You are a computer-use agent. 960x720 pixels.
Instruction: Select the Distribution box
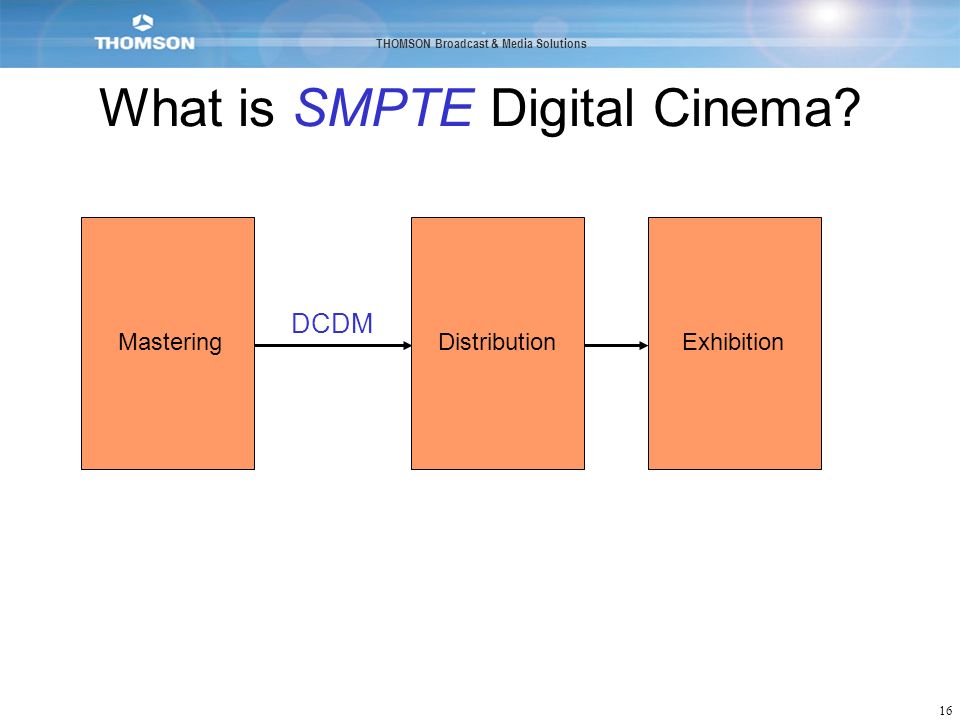498,343
